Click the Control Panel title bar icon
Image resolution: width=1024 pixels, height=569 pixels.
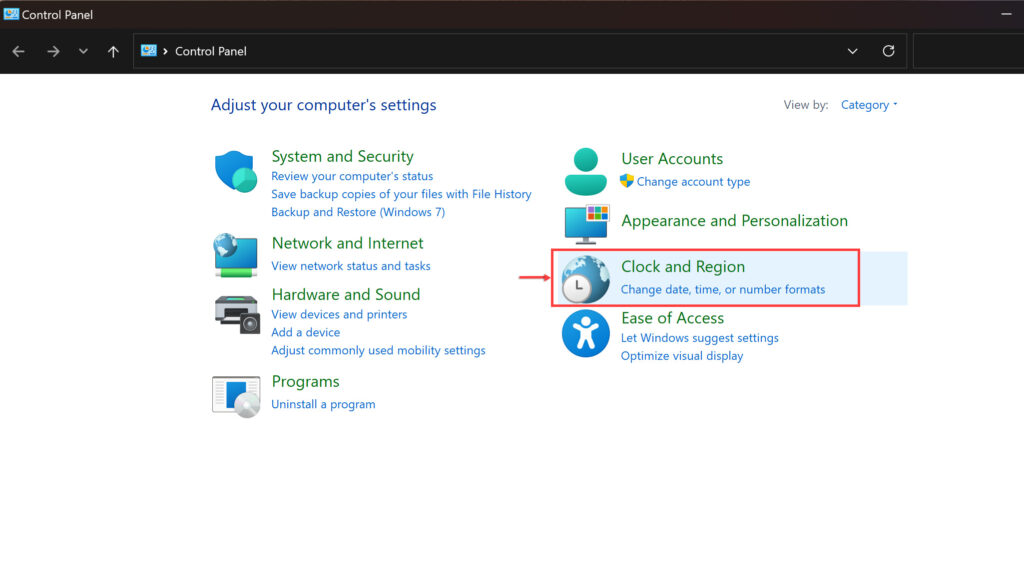(11, 14)
